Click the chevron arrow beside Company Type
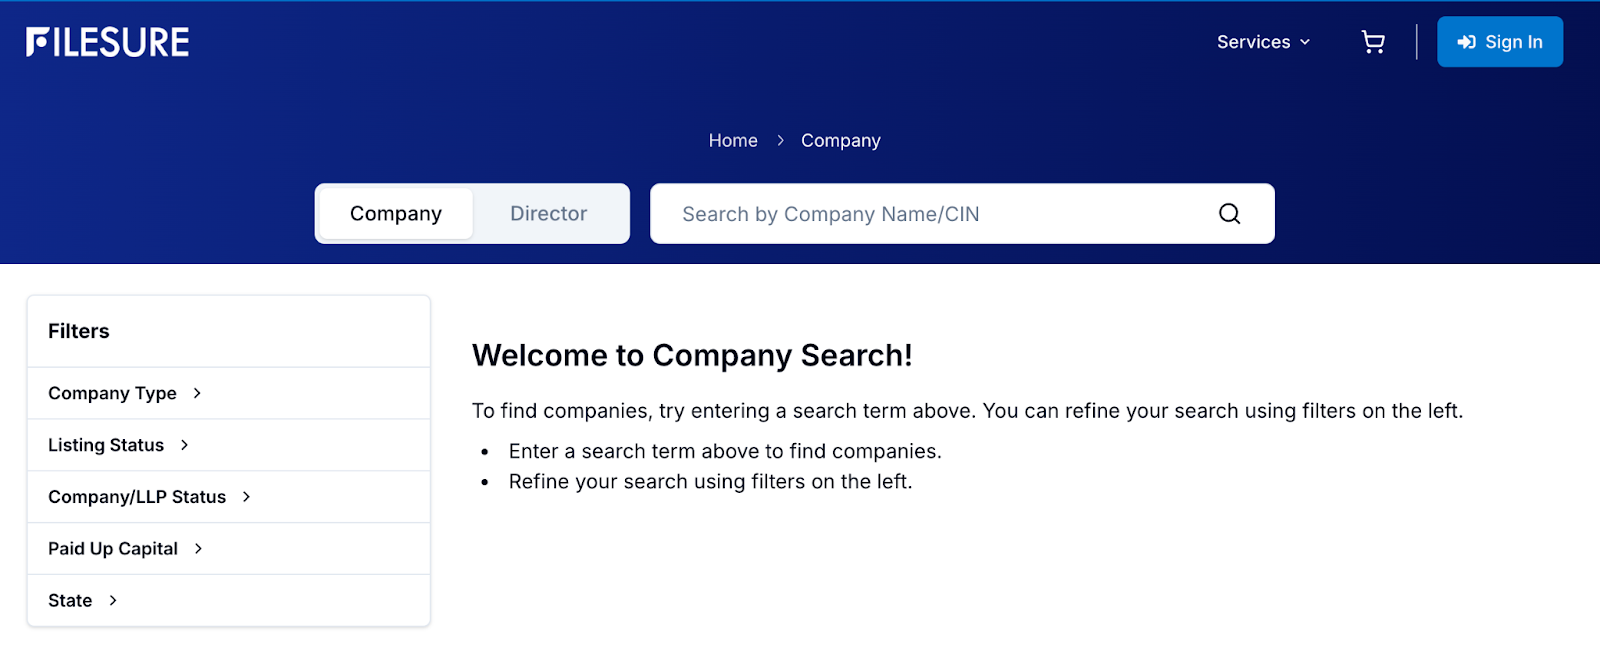The height and width of the screenshot is (650, 1600). pyautogui.click(x=197, y=393)
